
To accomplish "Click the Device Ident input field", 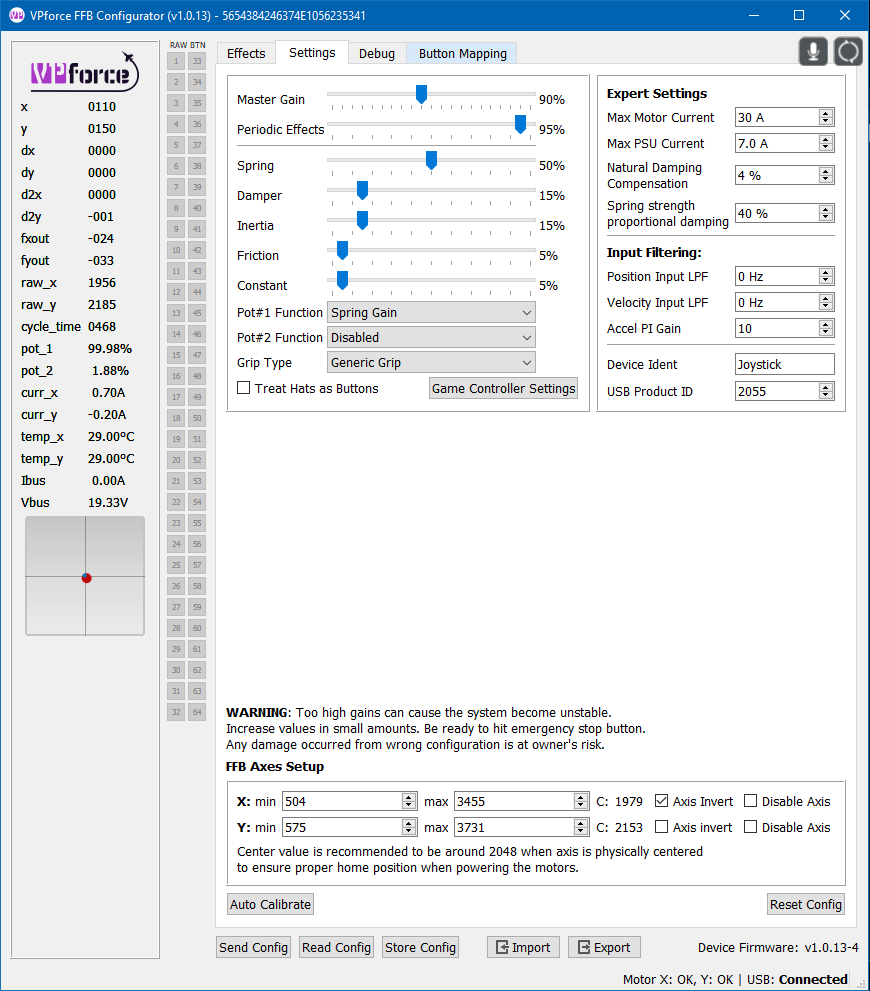I will coord(785,365).
